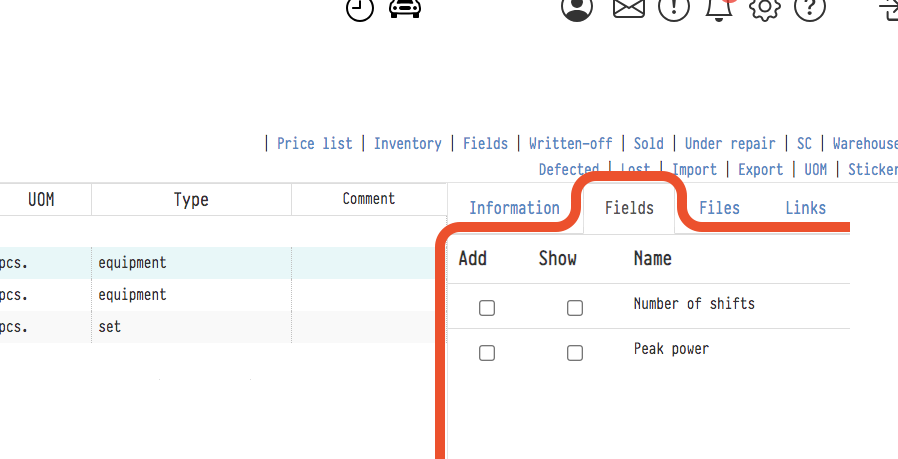Screen dimensions: 898x459
Task: Click the help question mark icon
Action: tap(809, 8)
